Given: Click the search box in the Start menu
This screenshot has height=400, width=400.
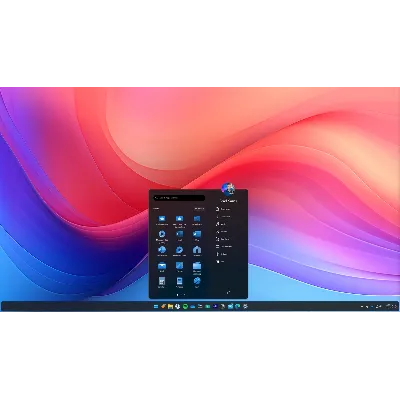Looking at the screenshot, I should tap(179, 198).
